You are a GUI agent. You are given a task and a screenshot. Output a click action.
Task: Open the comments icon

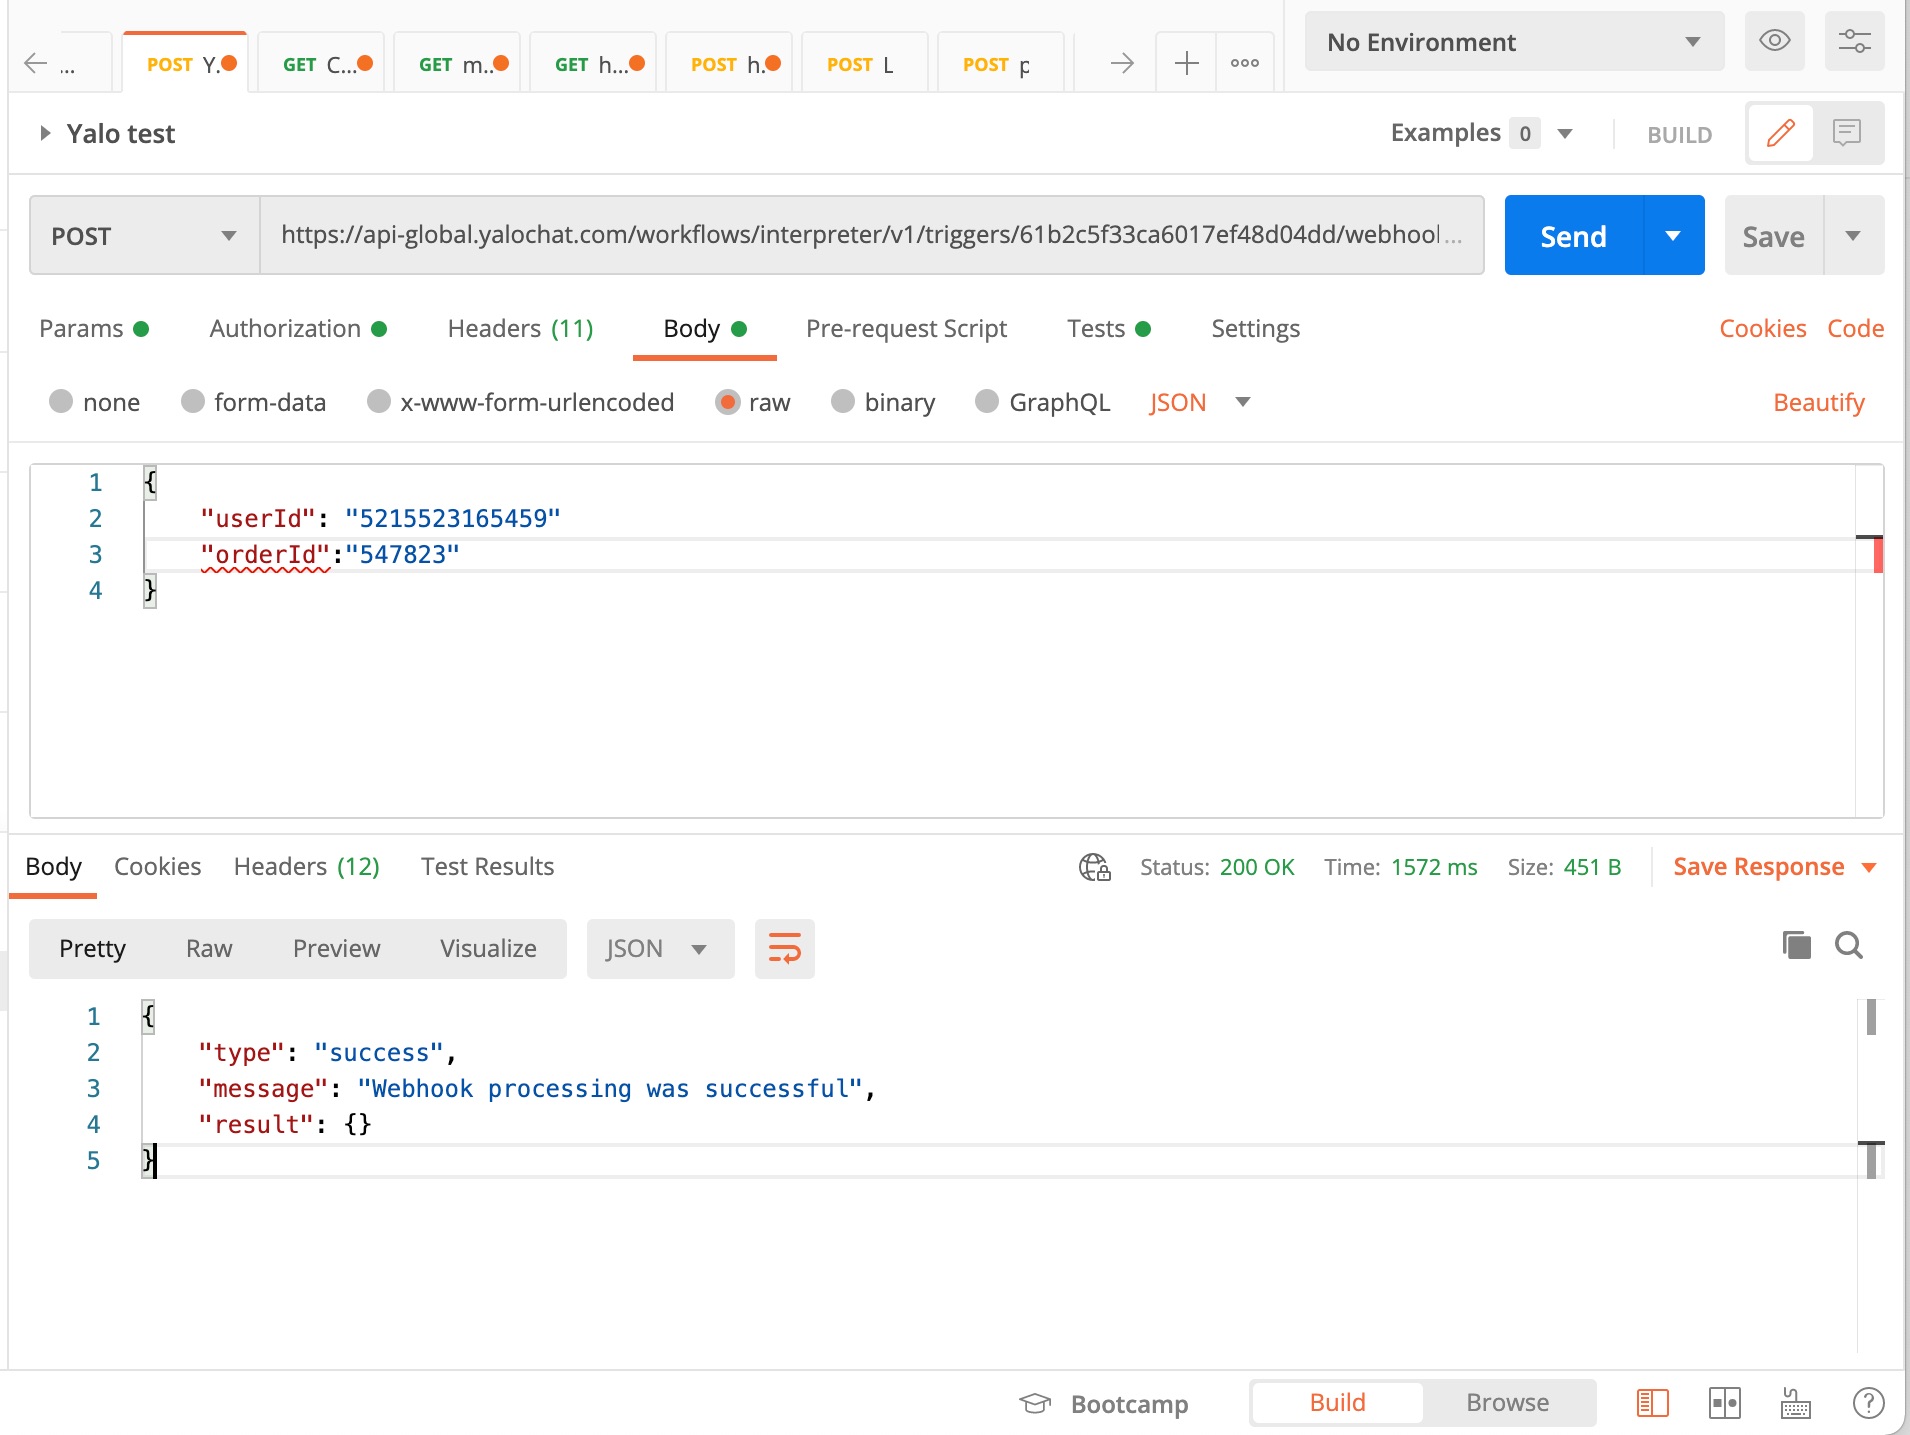(1847, 133)
